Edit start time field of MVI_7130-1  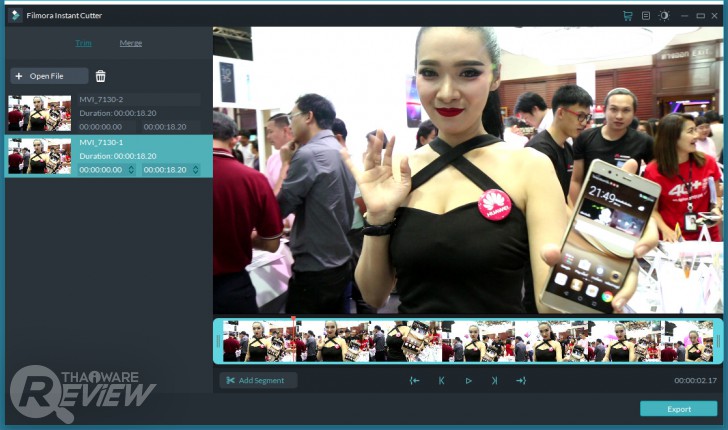coord(101,170)
